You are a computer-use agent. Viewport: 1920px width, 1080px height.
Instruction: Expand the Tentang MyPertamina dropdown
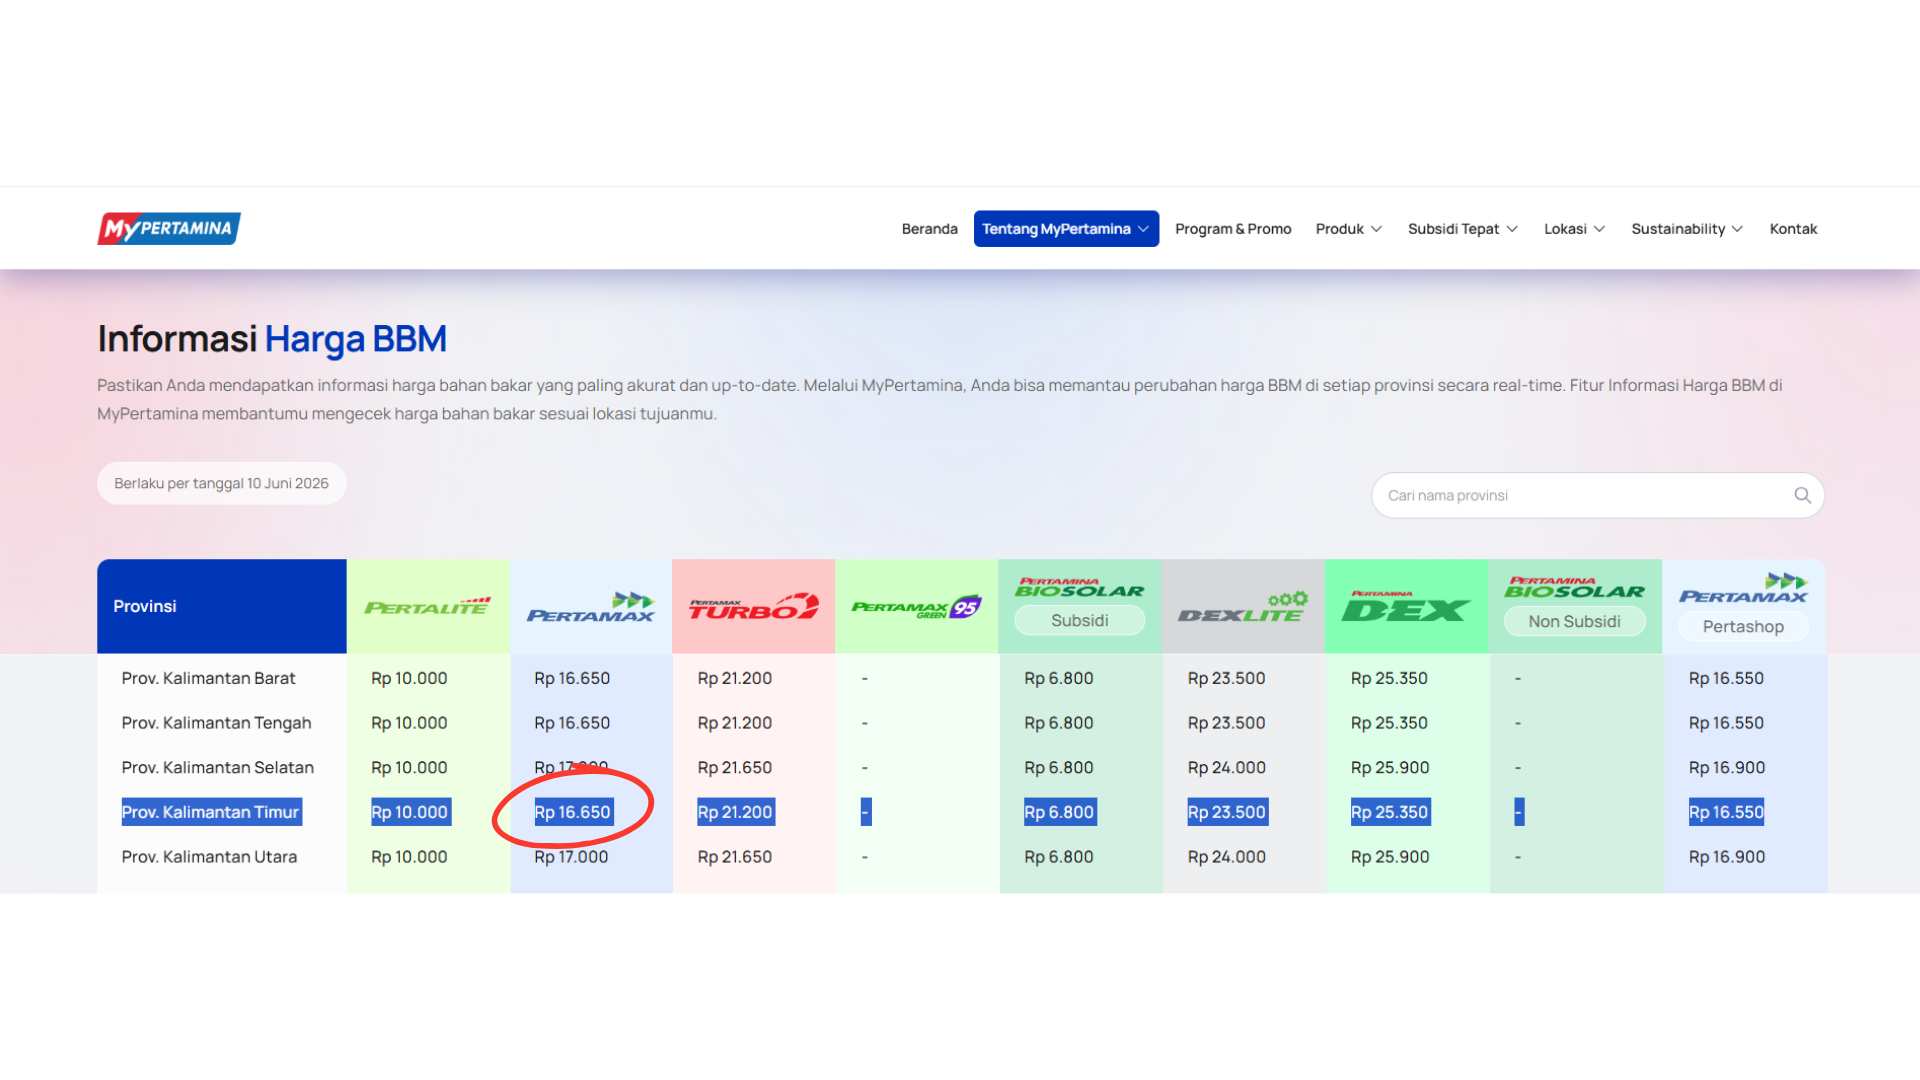tap(1066, 229)
